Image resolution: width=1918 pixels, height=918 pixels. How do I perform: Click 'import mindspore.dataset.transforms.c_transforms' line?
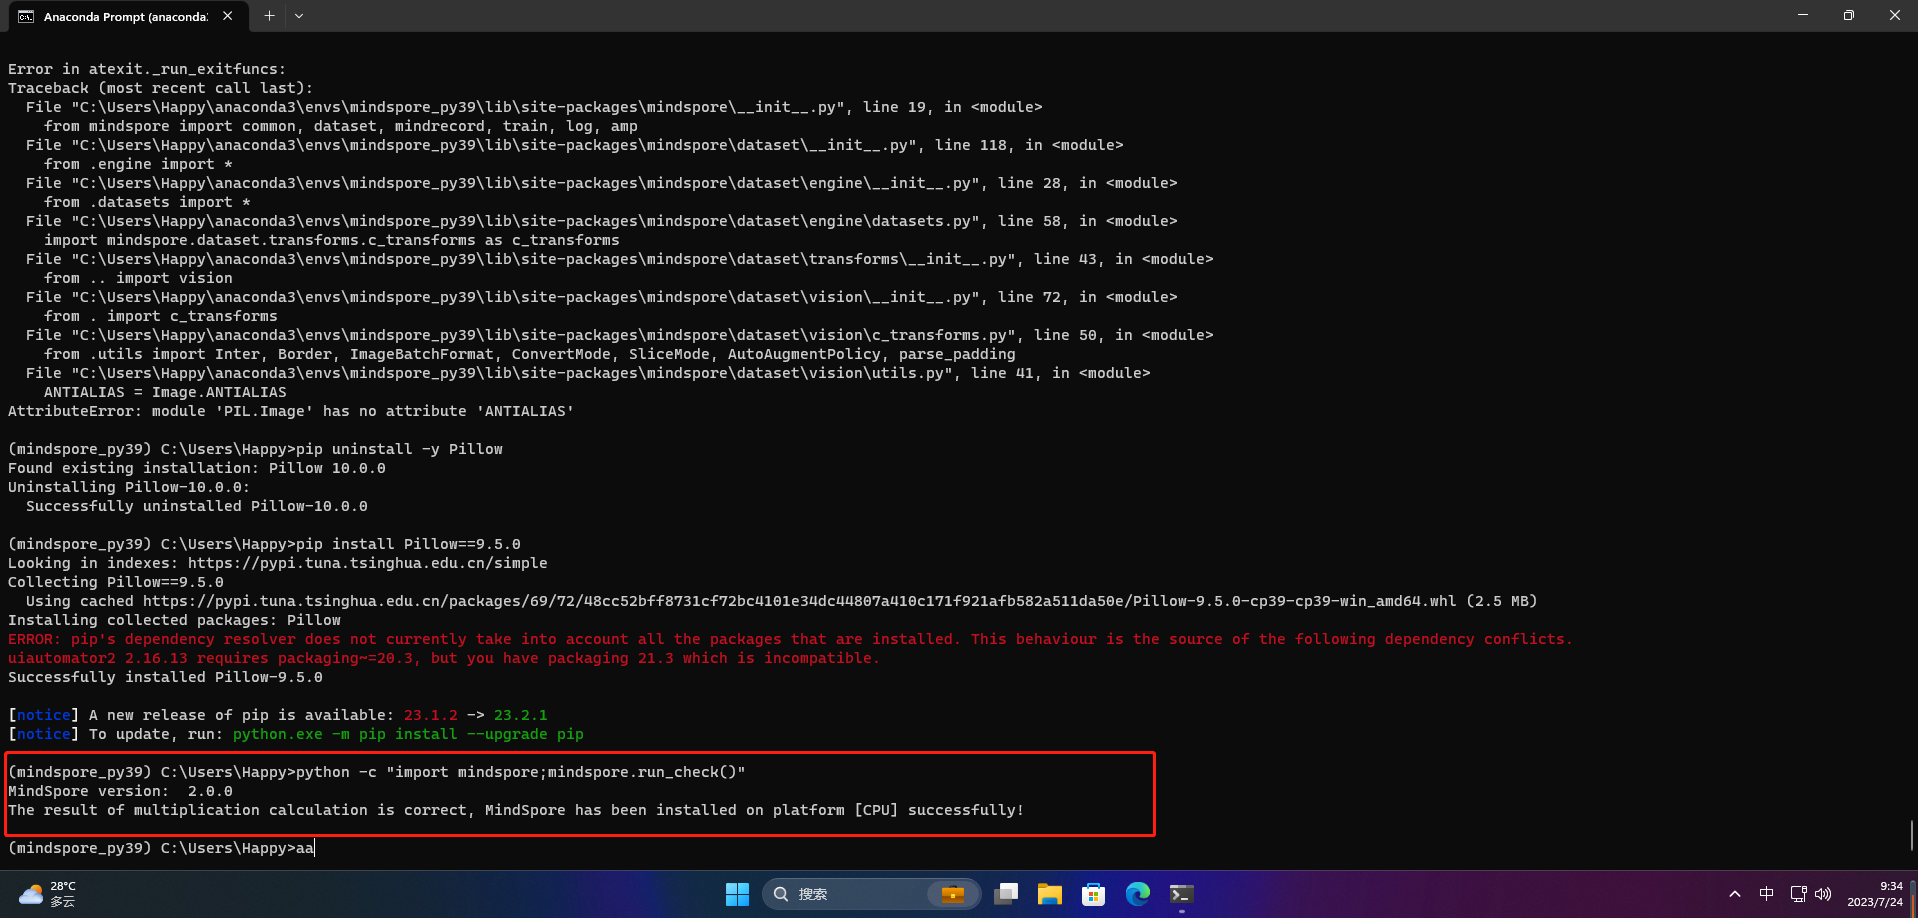(x=332, y=240)
